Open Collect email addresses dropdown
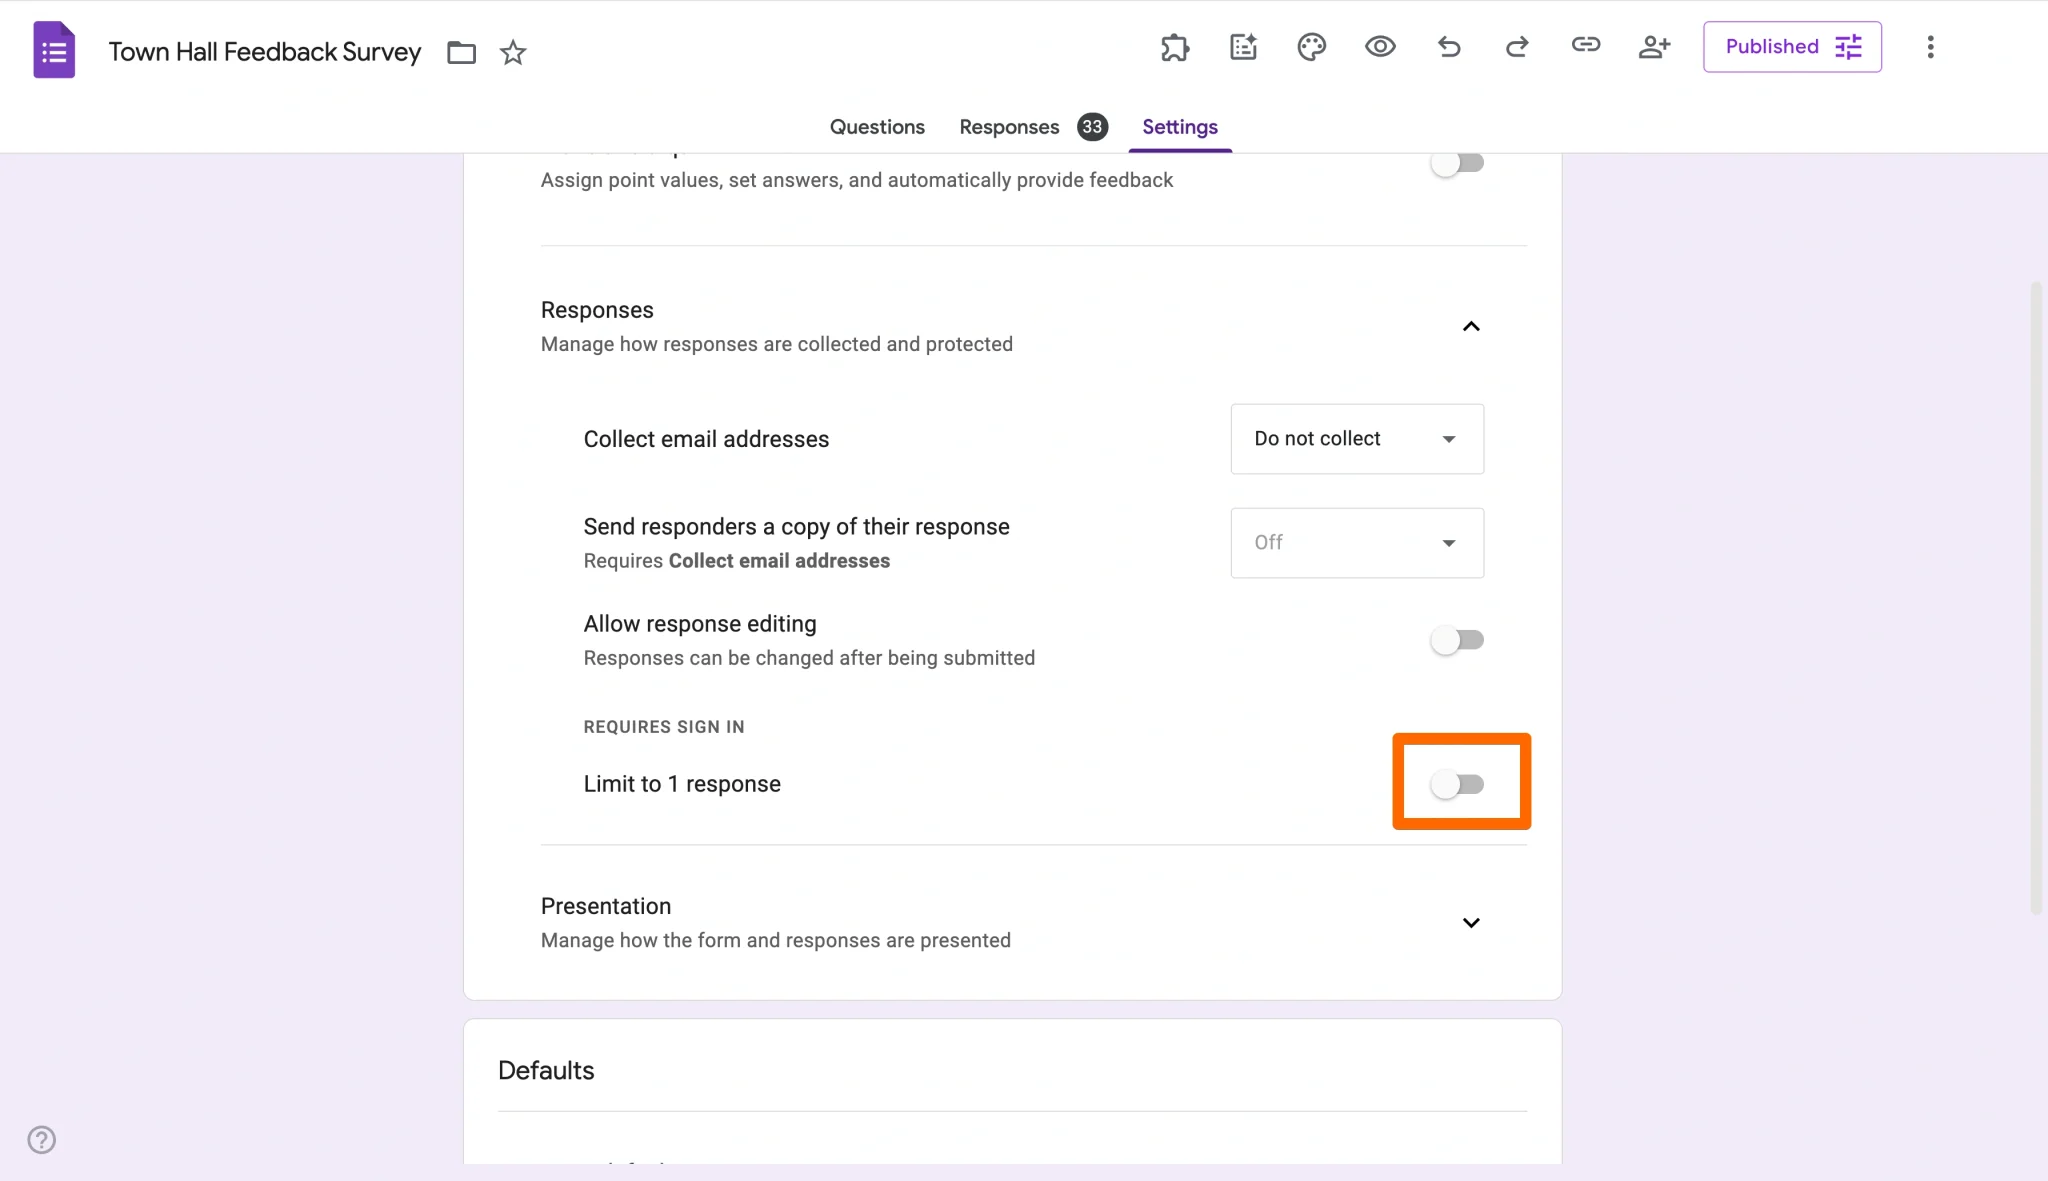 tap(1357, 439)
